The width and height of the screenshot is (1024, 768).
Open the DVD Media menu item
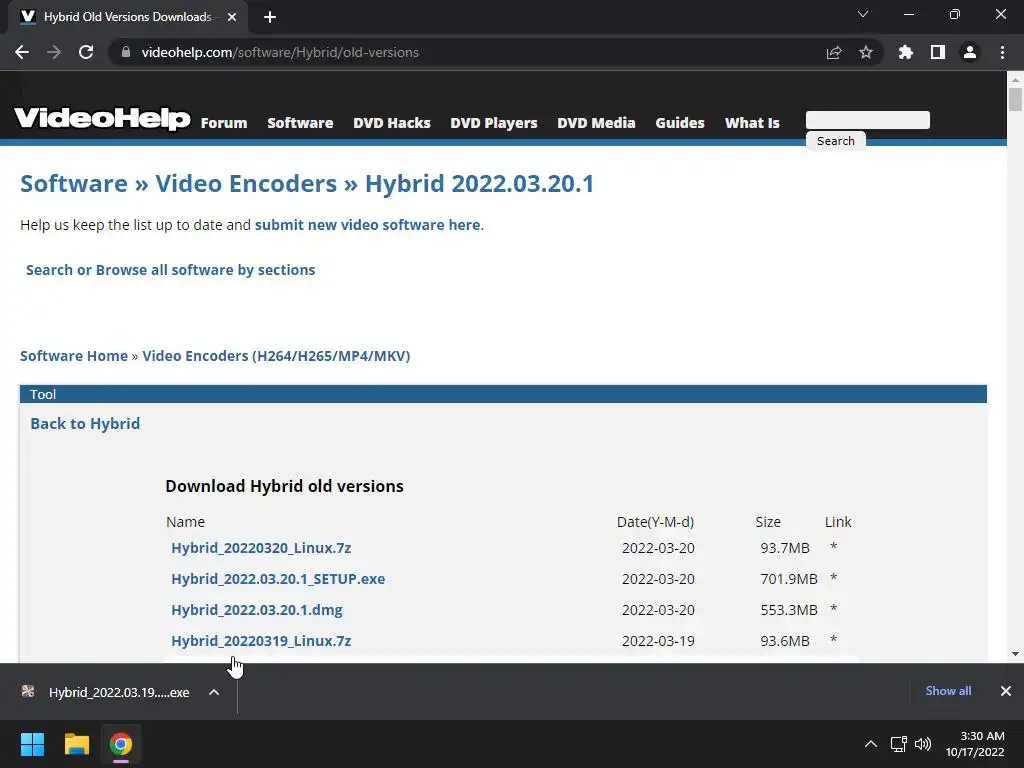point(596,123)
